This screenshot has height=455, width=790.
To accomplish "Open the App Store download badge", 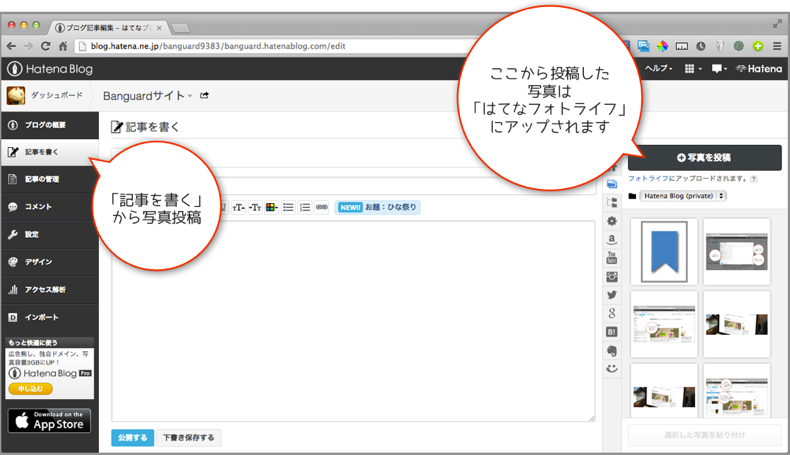I will [49, 420].
